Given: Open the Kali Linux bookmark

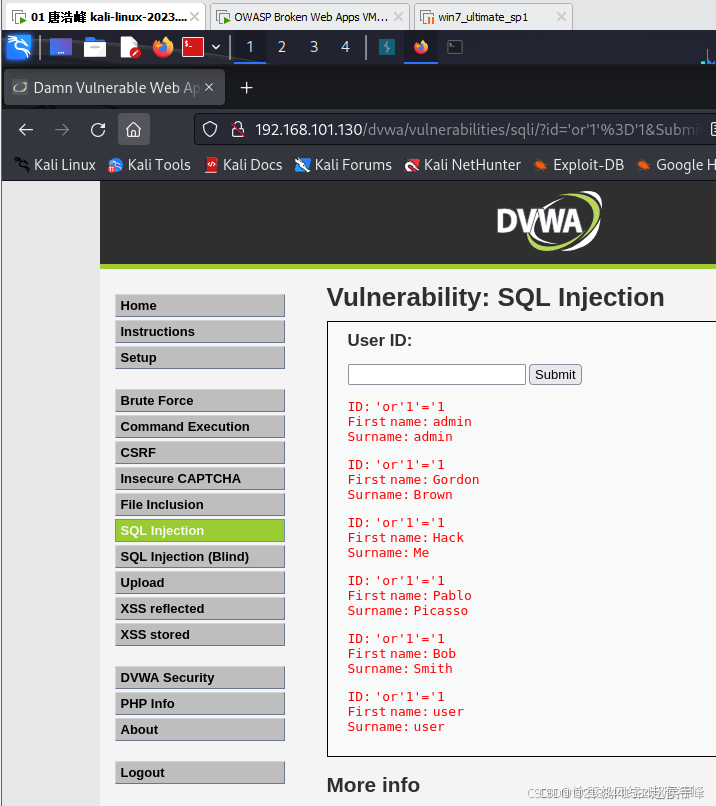Looking at the screenshot, I should [54, 165].
